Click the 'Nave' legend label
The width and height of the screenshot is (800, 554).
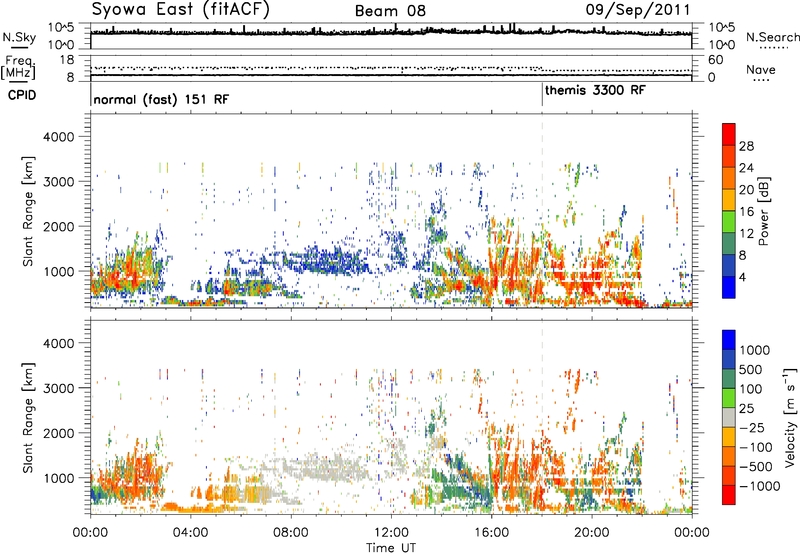(x=760, y=69)
